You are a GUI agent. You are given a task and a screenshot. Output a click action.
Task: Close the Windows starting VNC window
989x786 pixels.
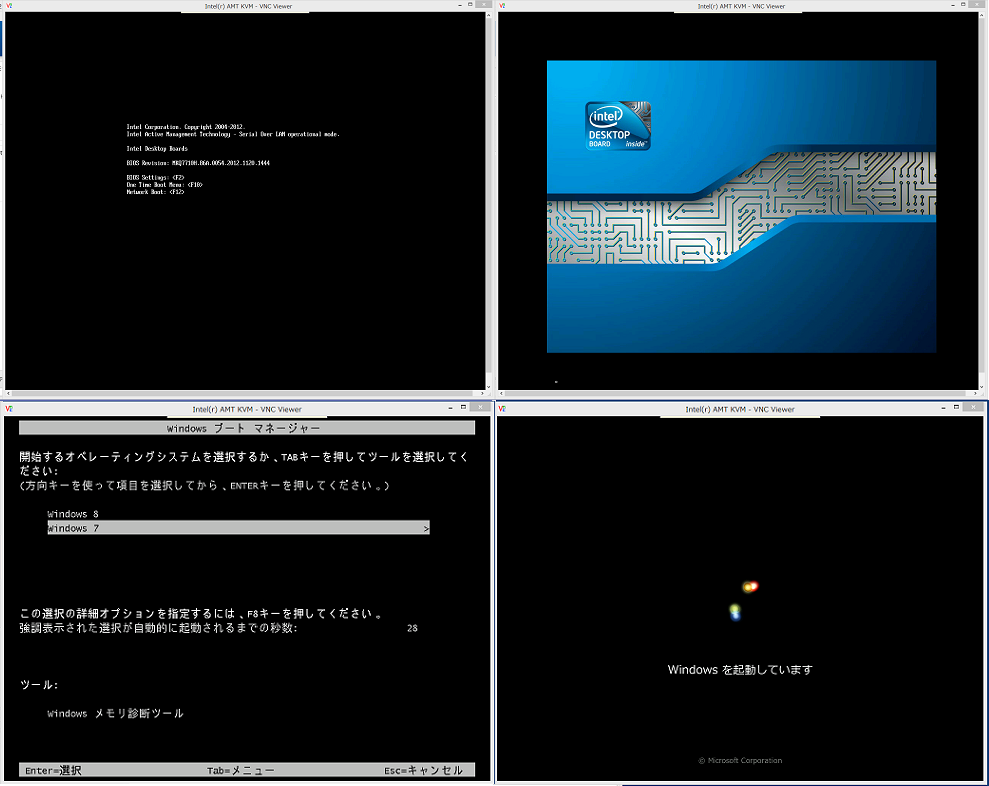click(973, 408)
